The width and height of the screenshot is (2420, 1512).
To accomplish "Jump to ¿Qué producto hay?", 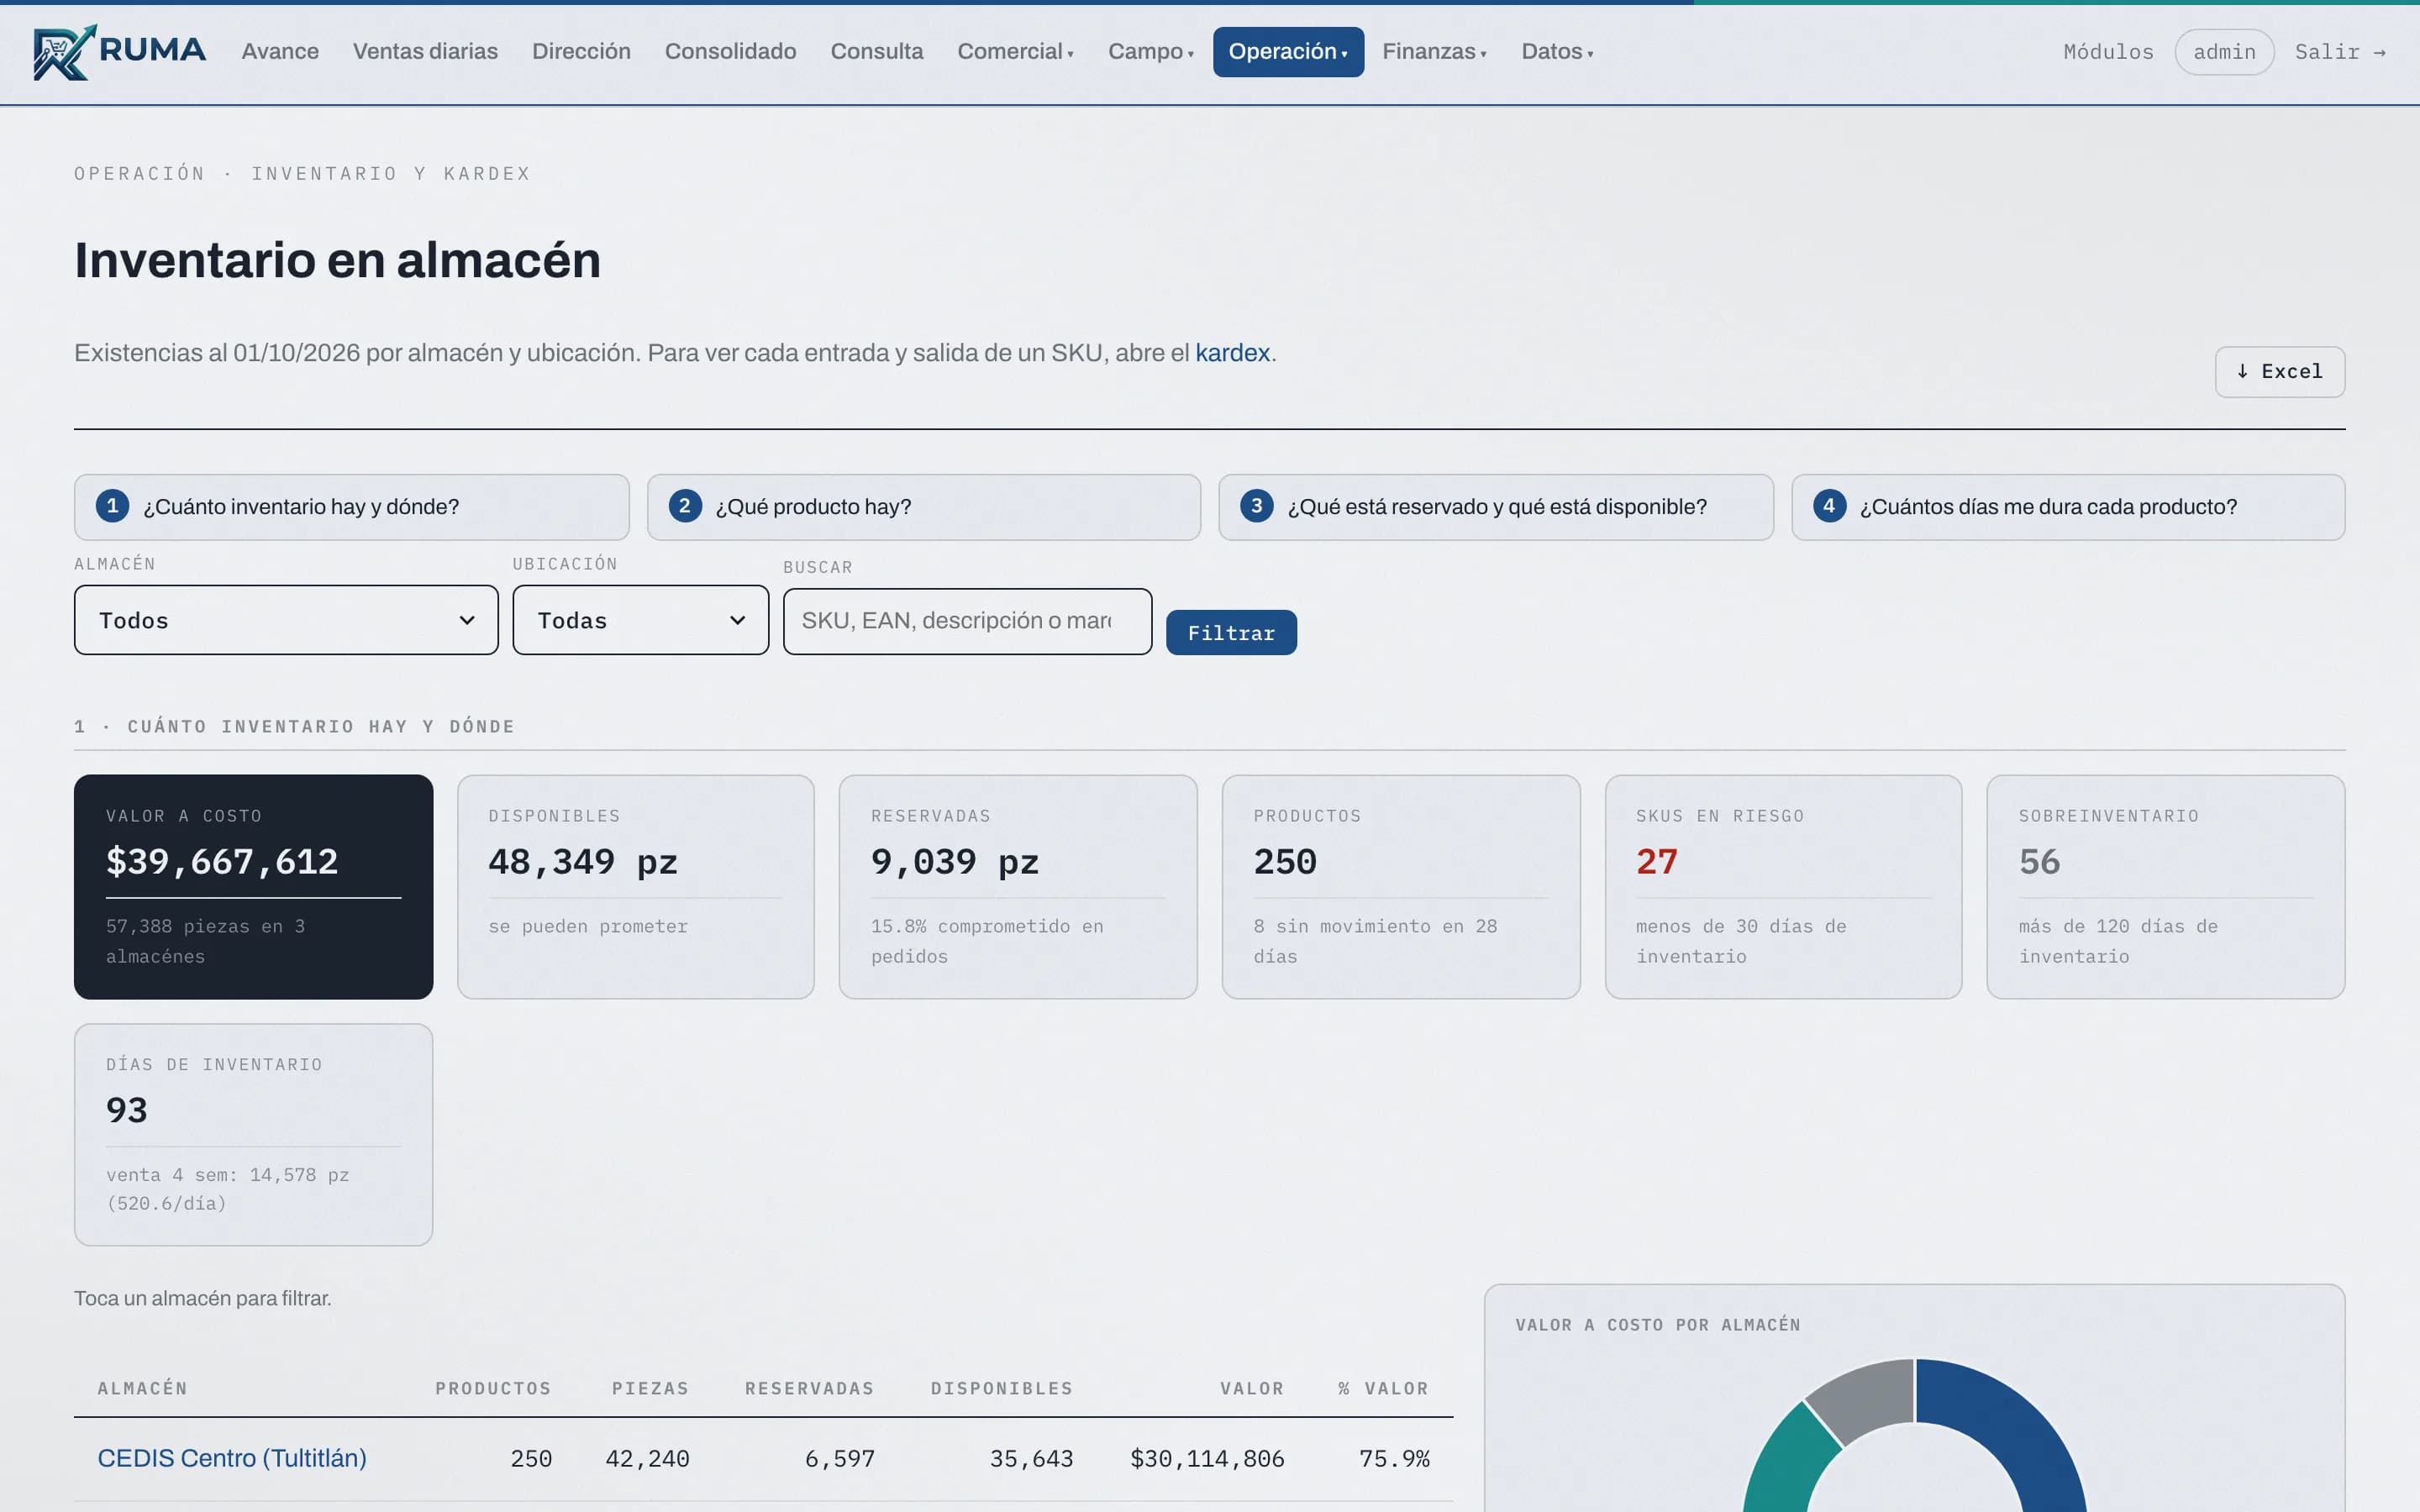I will pyautogui.click(x=923, y=507).
